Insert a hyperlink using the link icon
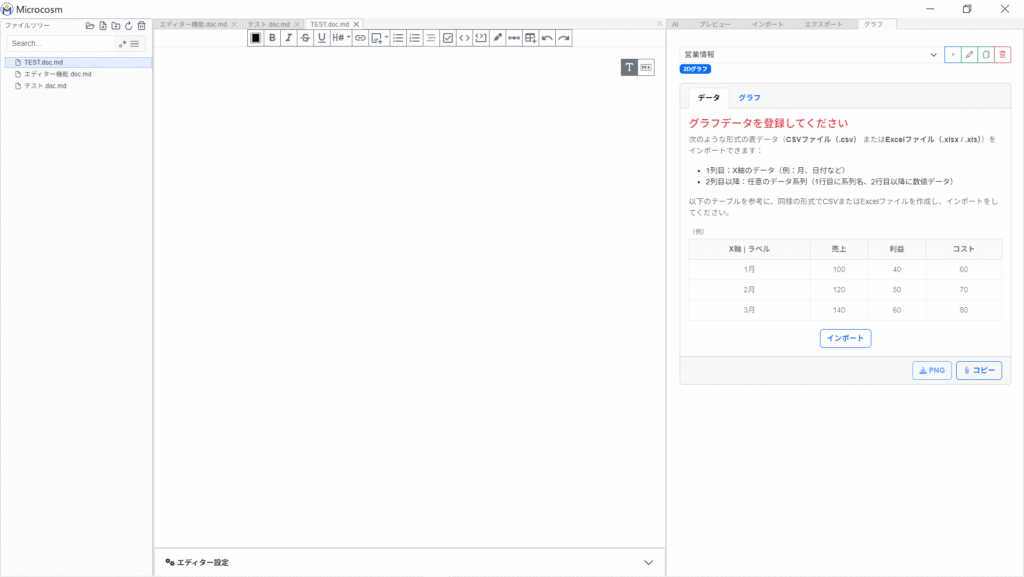The image size is (1024, 577). [x=360, y=38]
